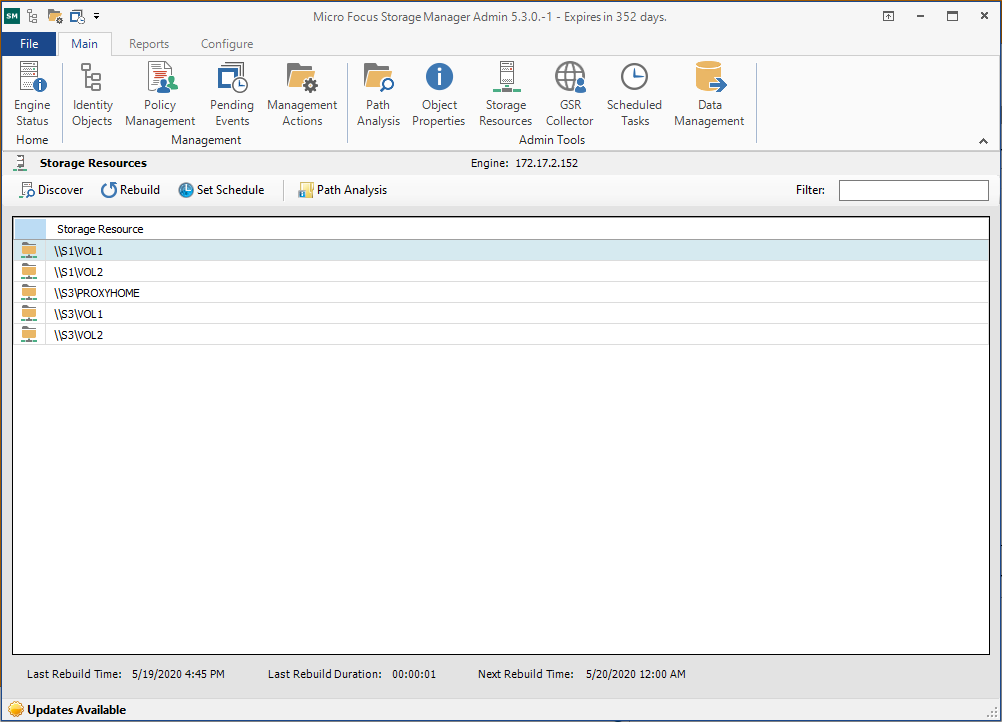Click the Filter input field
Viewport: 1002px width, 722px height.
(913, 190)
